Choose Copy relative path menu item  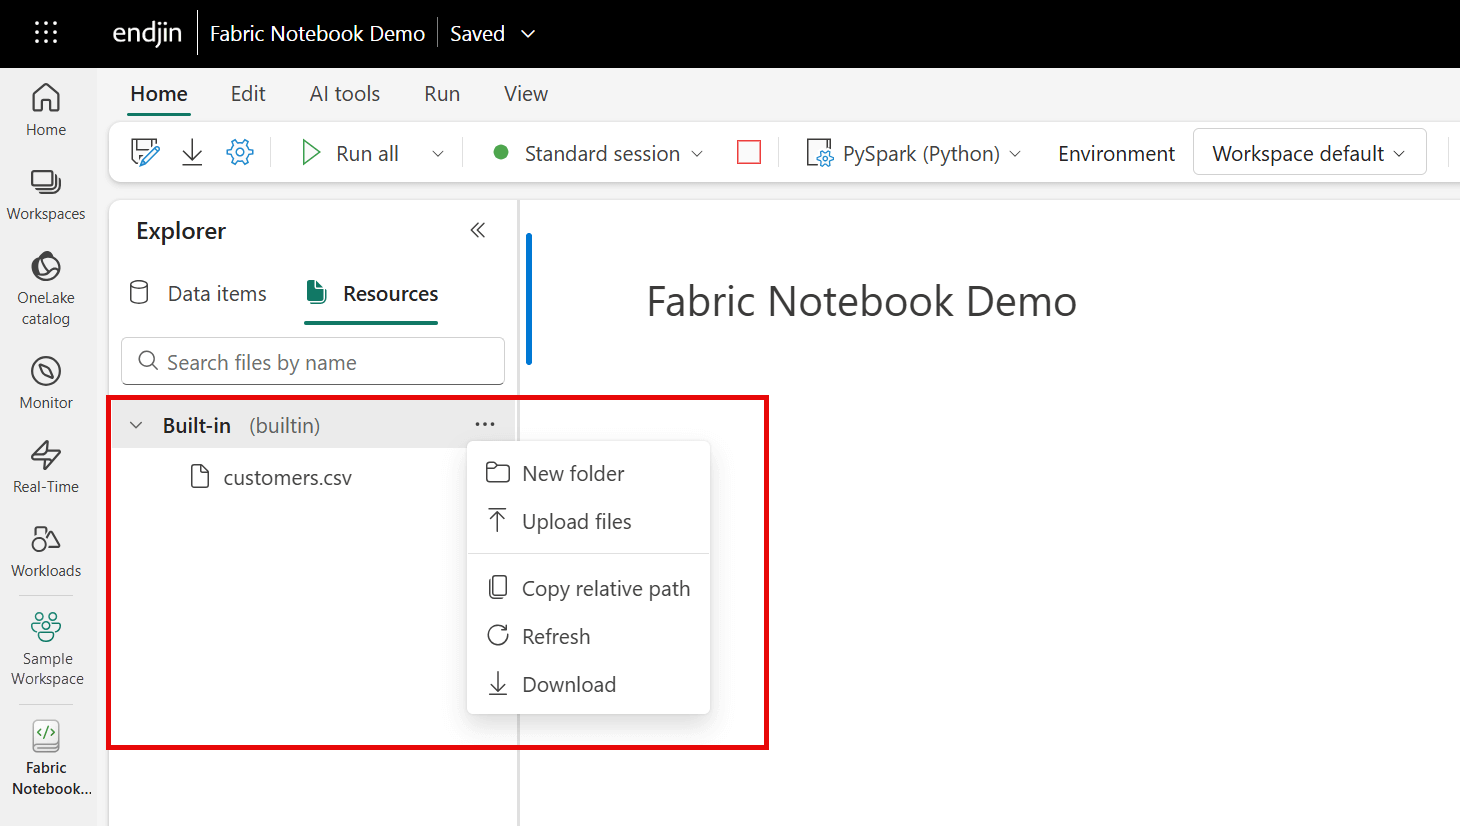(x=588, y=588)
